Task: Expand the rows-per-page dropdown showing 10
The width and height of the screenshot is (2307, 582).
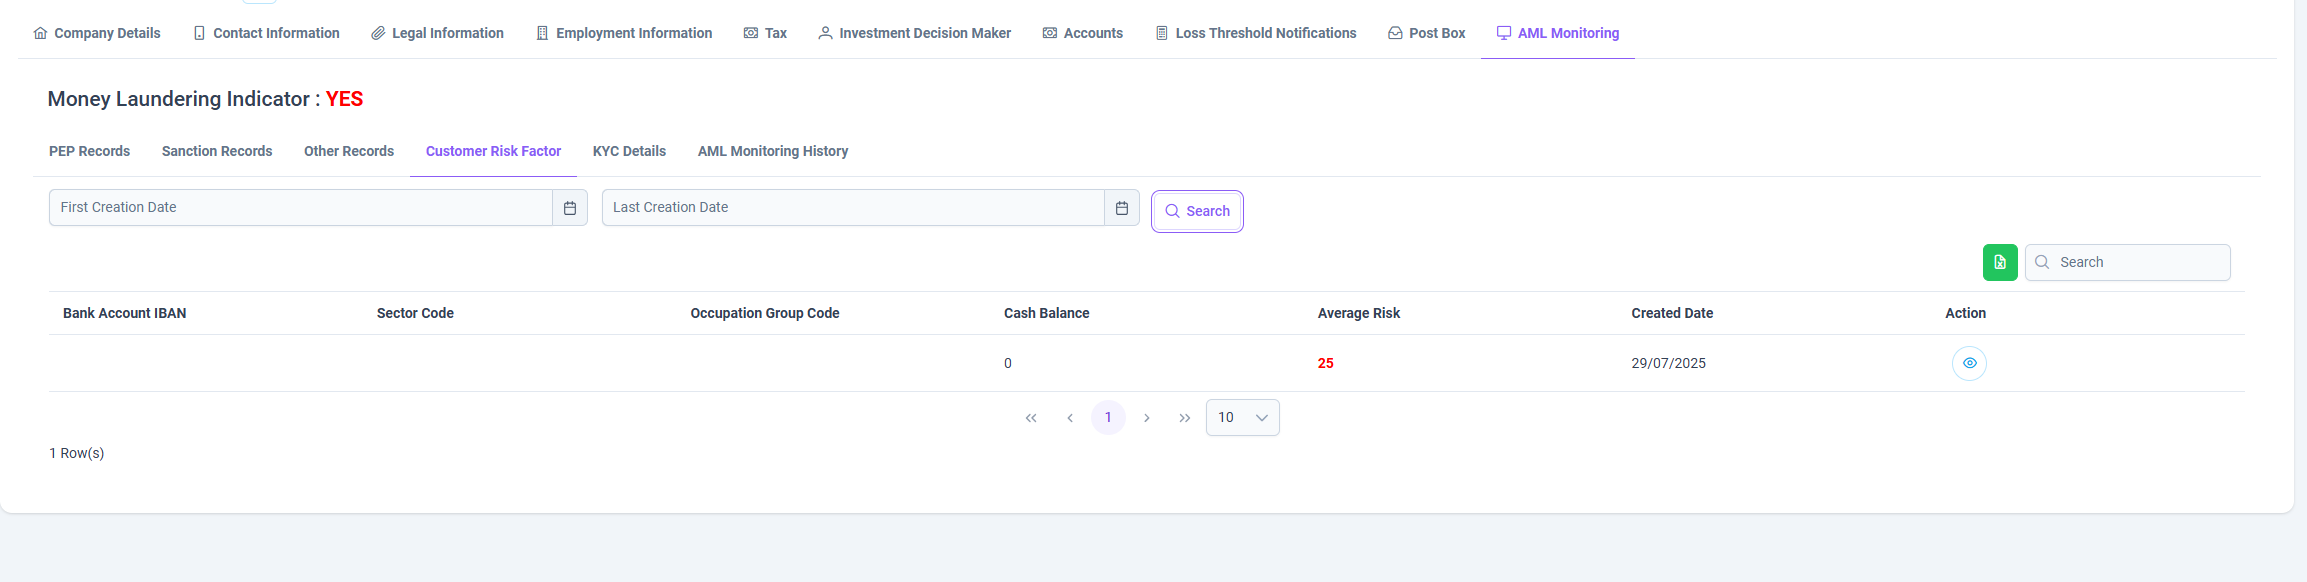Action: pyautogui.click(x=1243, y=418)
